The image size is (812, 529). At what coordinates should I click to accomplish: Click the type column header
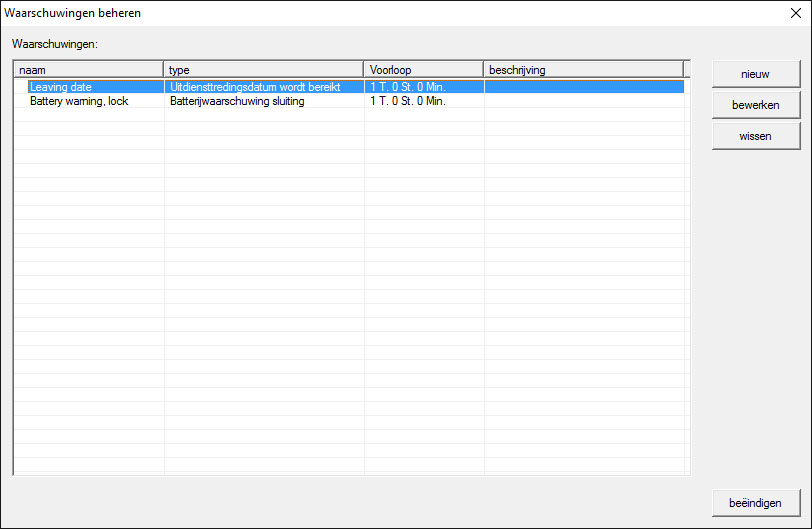263,69
